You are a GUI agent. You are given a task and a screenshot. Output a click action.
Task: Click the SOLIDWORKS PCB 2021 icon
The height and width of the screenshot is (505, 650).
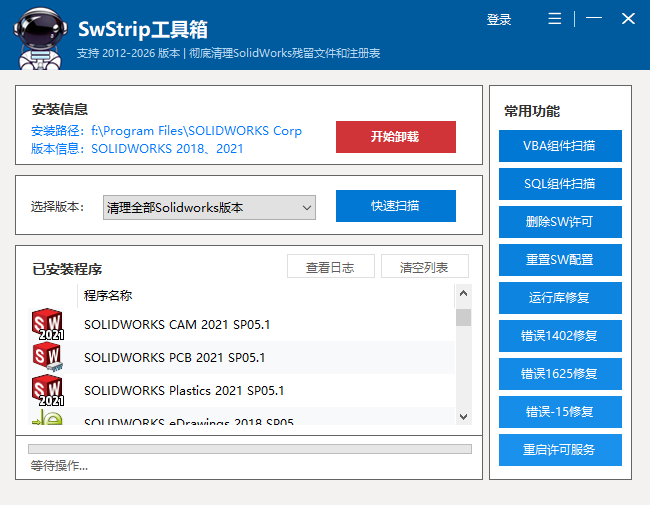[x=48, y=357]
